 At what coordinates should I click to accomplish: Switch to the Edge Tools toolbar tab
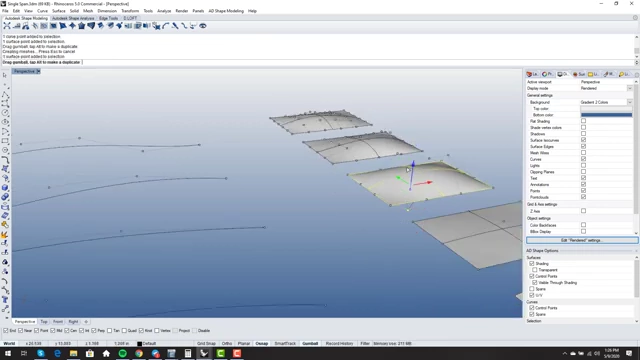tap(108, 18)
